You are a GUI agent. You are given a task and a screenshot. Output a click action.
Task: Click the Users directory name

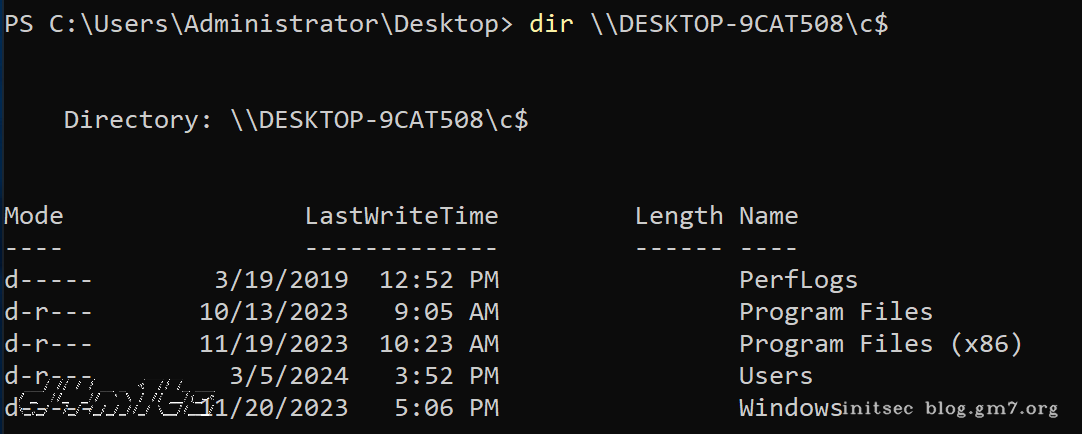(775, 376)
